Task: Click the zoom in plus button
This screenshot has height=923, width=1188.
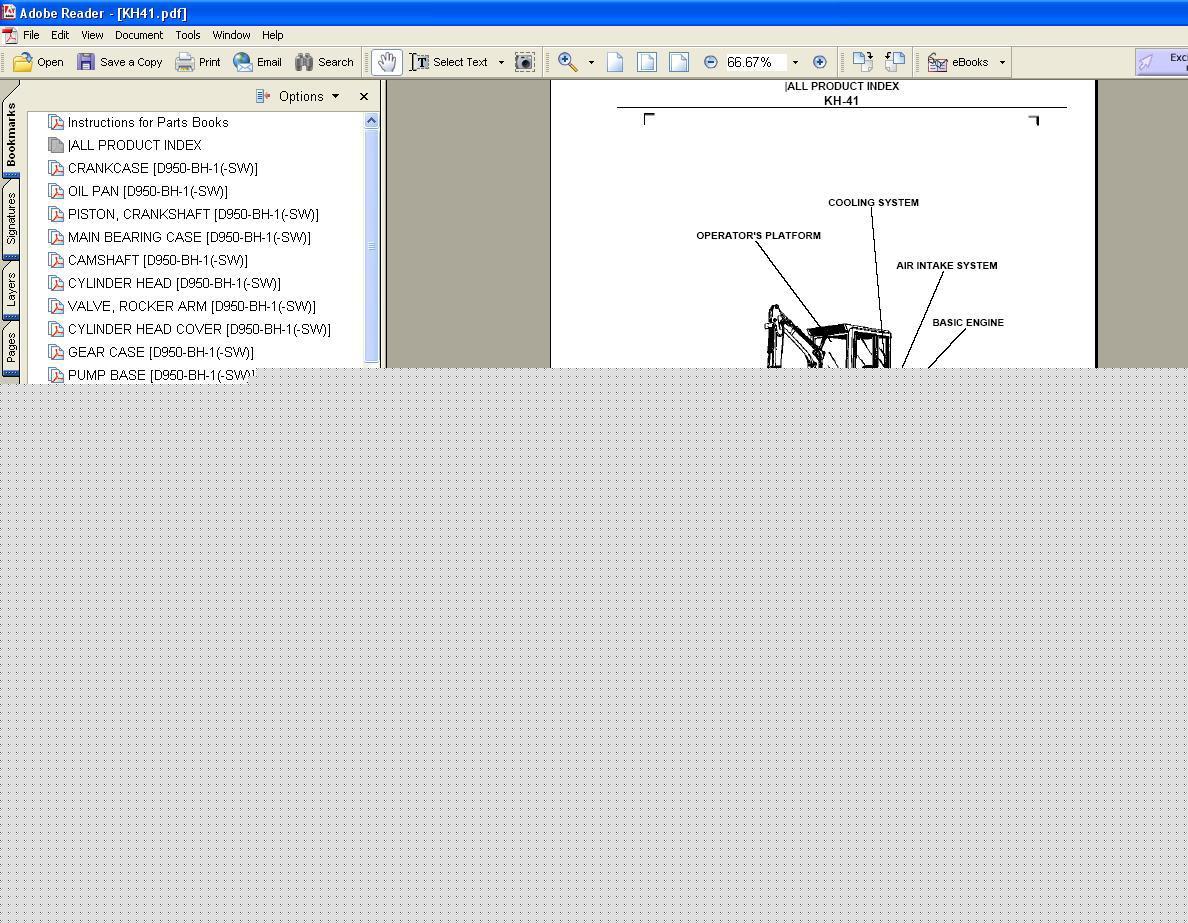Action: (x=819, y=62)
